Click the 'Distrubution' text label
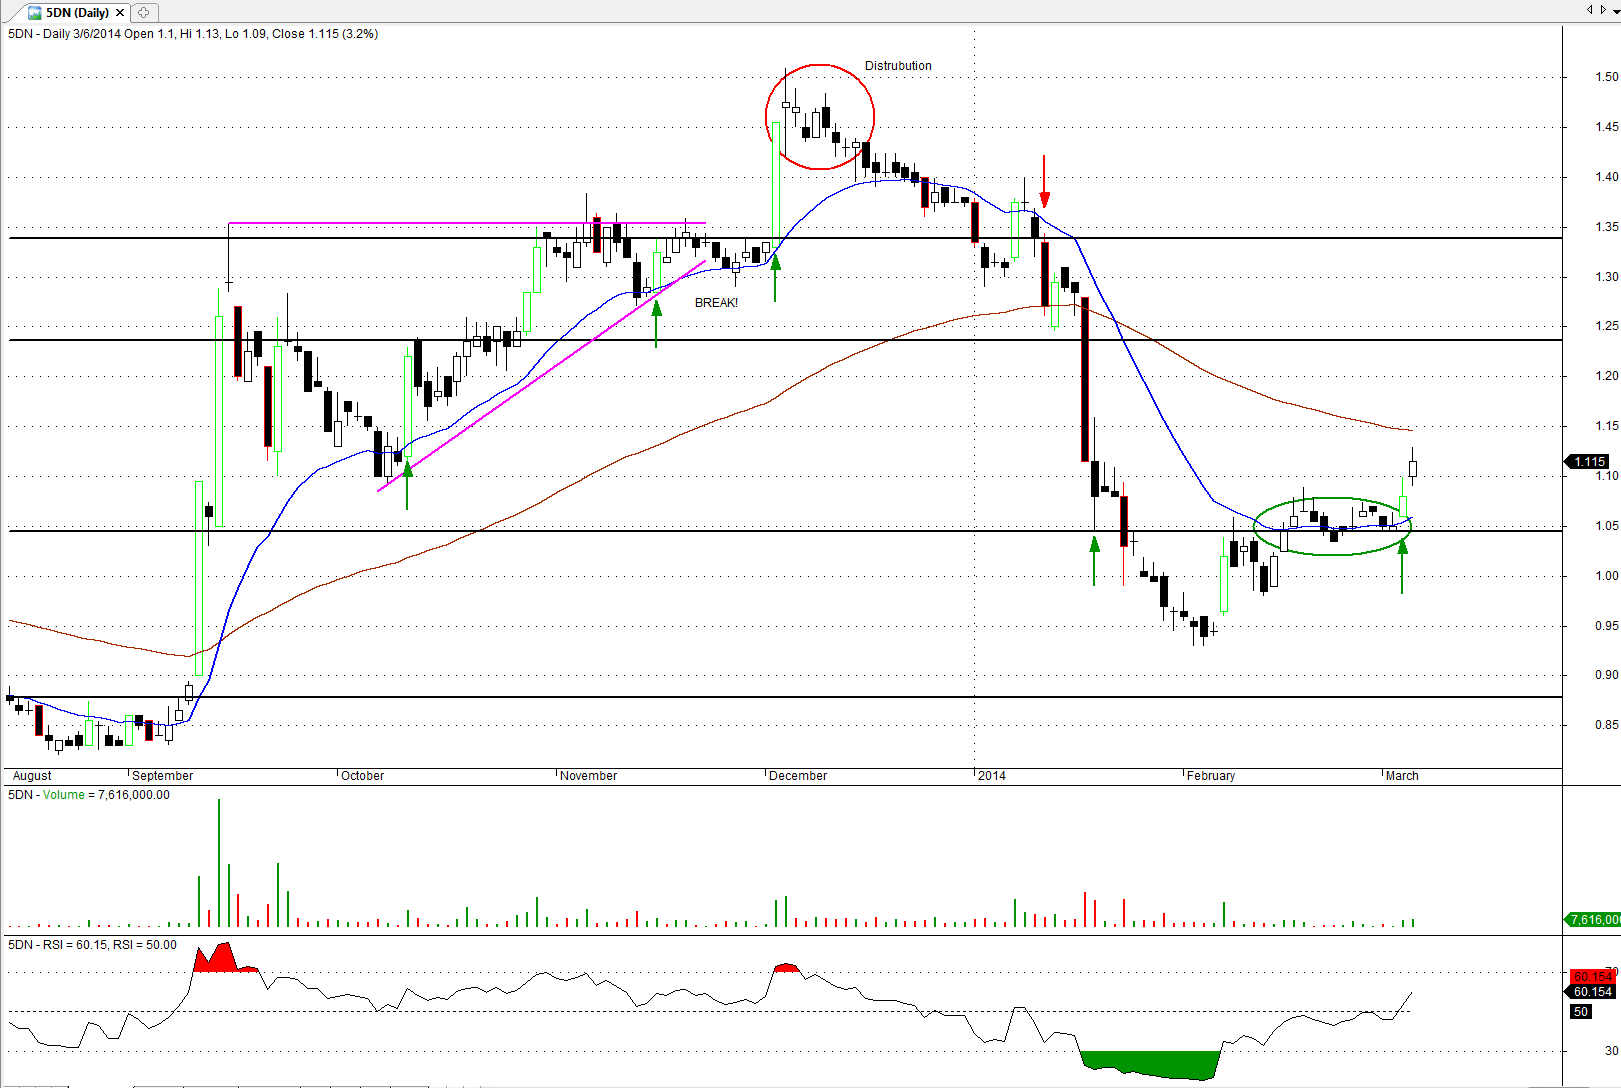This screenshot has height=1088, width=1621. (x=898, y=66)
